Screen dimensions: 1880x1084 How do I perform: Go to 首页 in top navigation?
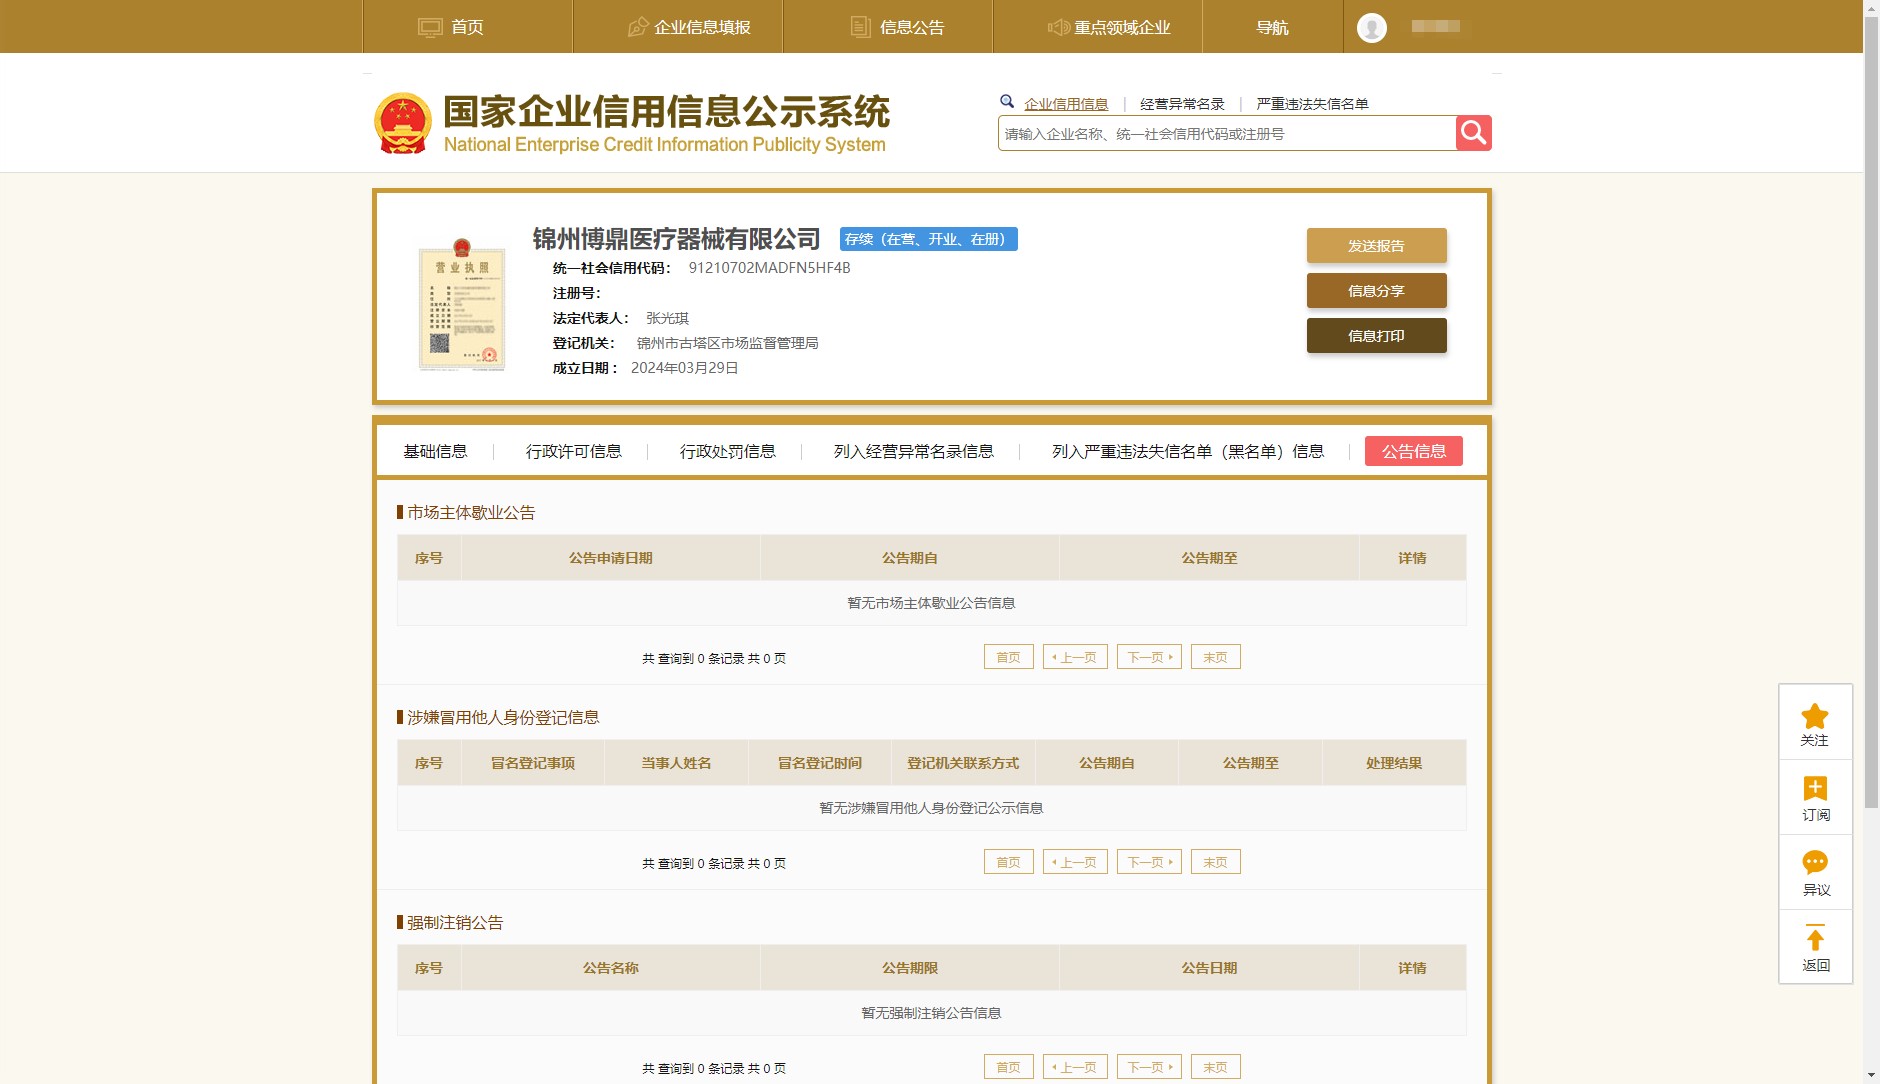451,27
